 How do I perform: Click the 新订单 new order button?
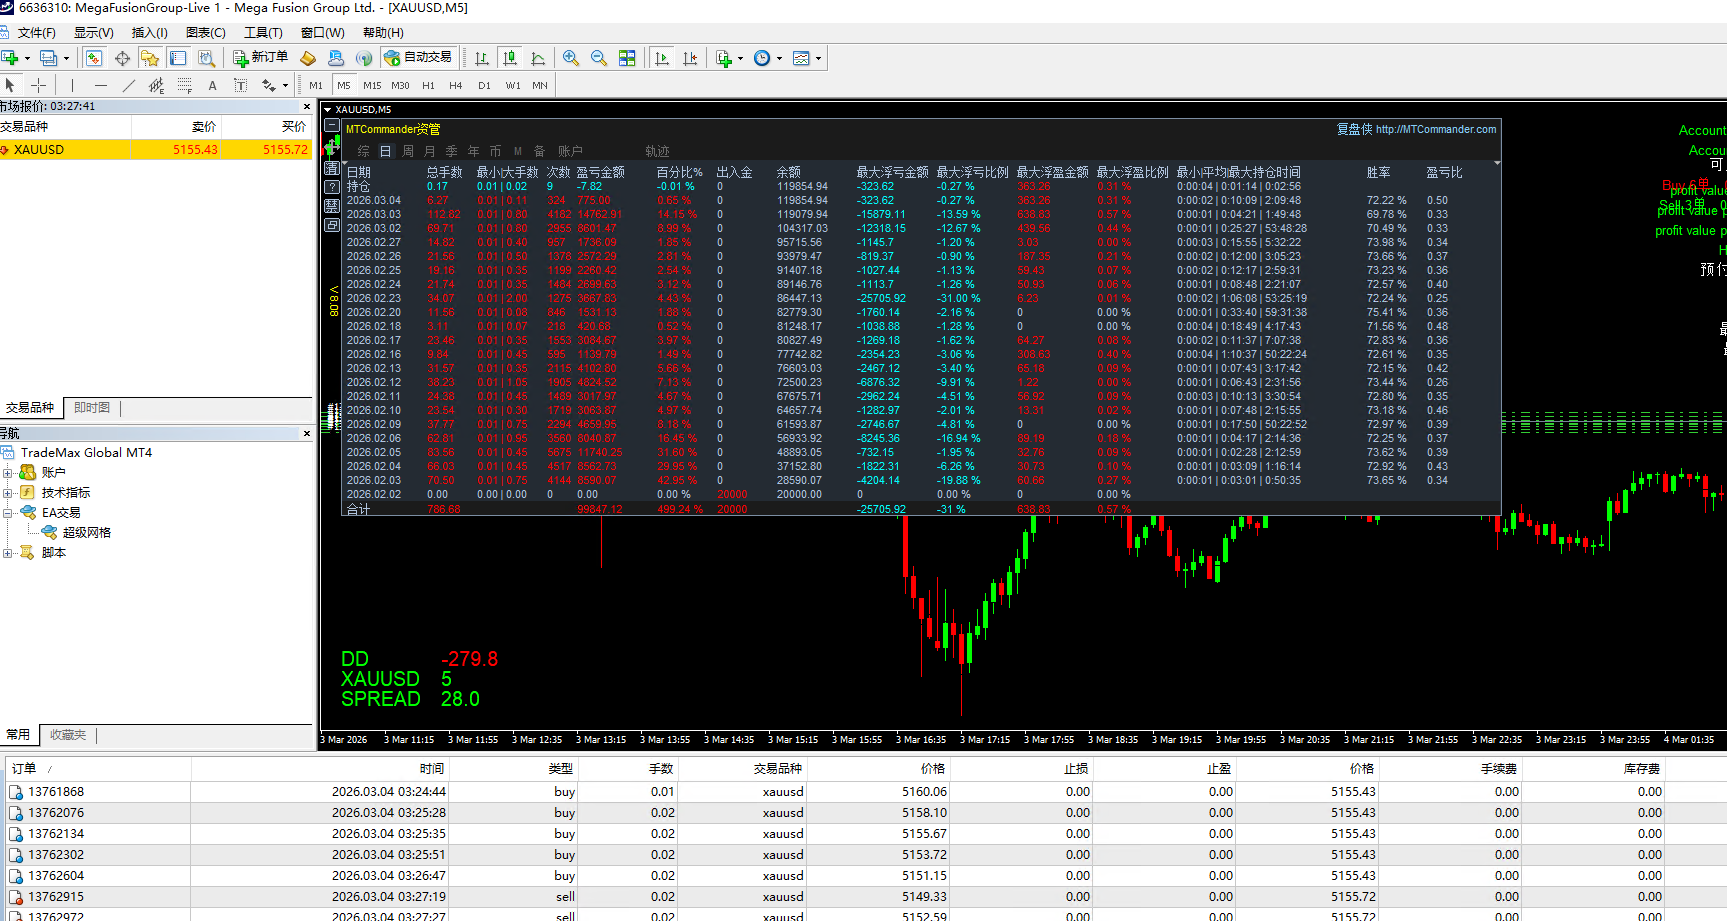[x=260, y=58]
